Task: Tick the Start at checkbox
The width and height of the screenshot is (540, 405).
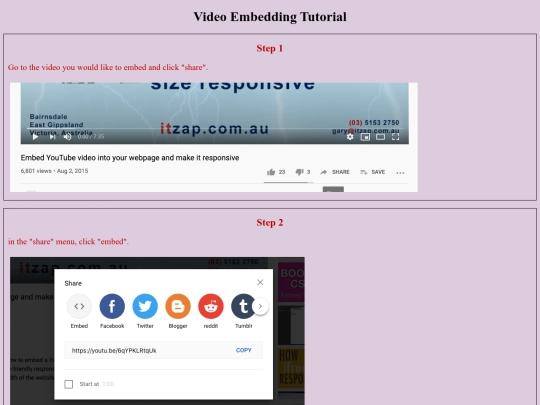Action: tap(69, 384)
